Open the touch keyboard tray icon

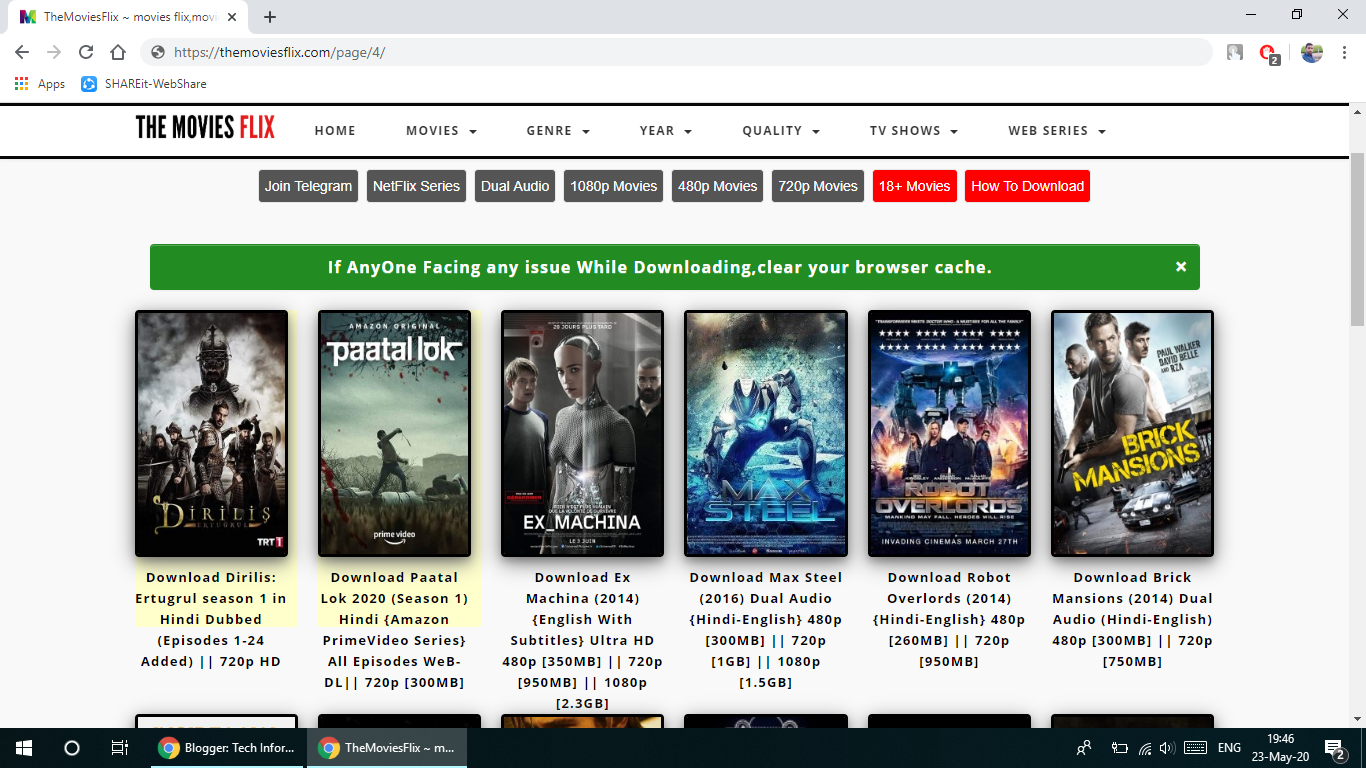pyautogui.click(x=1194, y=748)
